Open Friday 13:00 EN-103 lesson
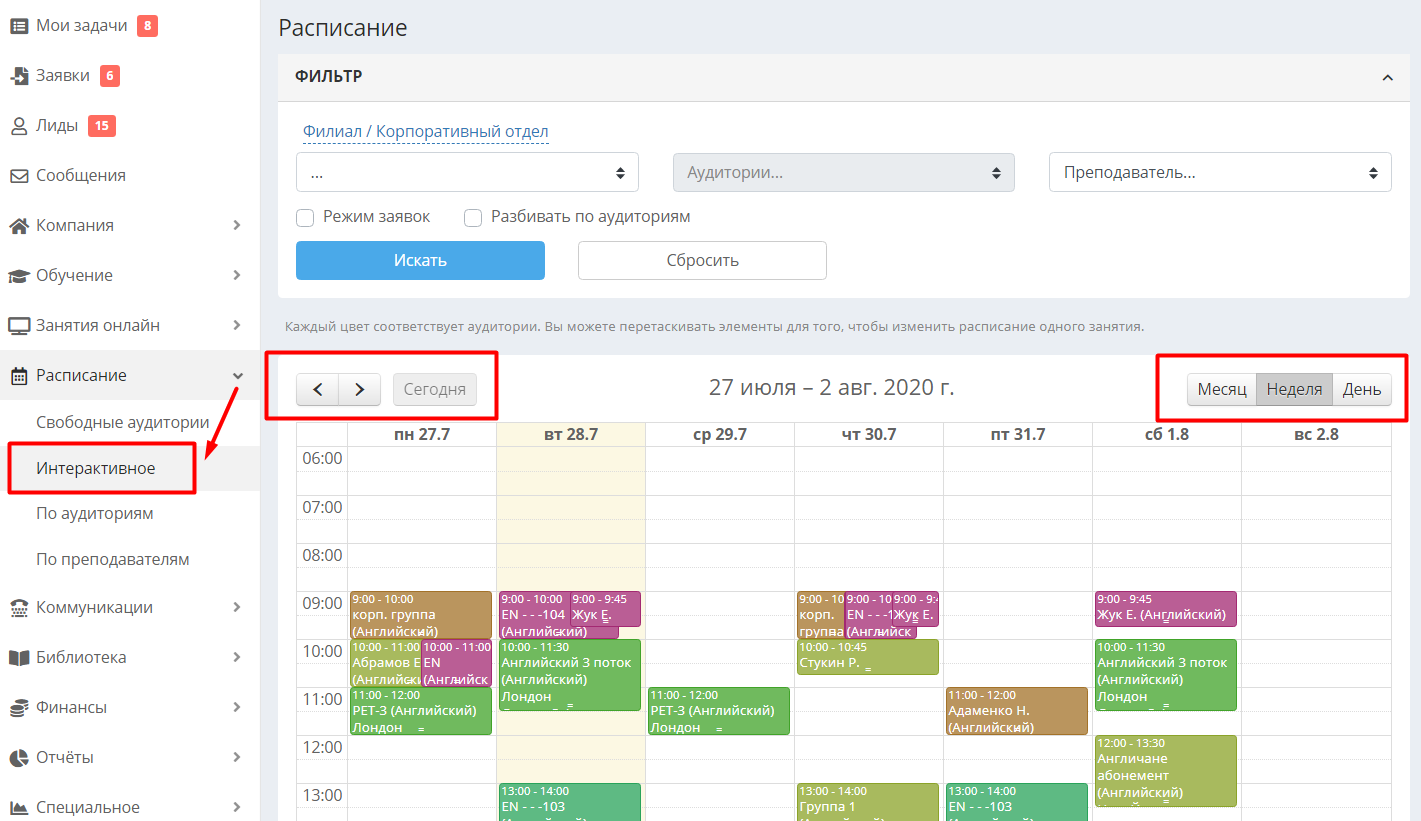1421x821 pixels. pyautogui.click(x=1017, y=802)
